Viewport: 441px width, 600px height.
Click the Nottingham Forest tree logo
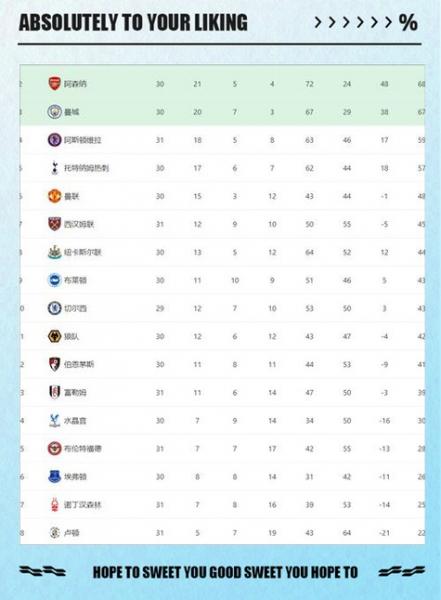(54, 504)
